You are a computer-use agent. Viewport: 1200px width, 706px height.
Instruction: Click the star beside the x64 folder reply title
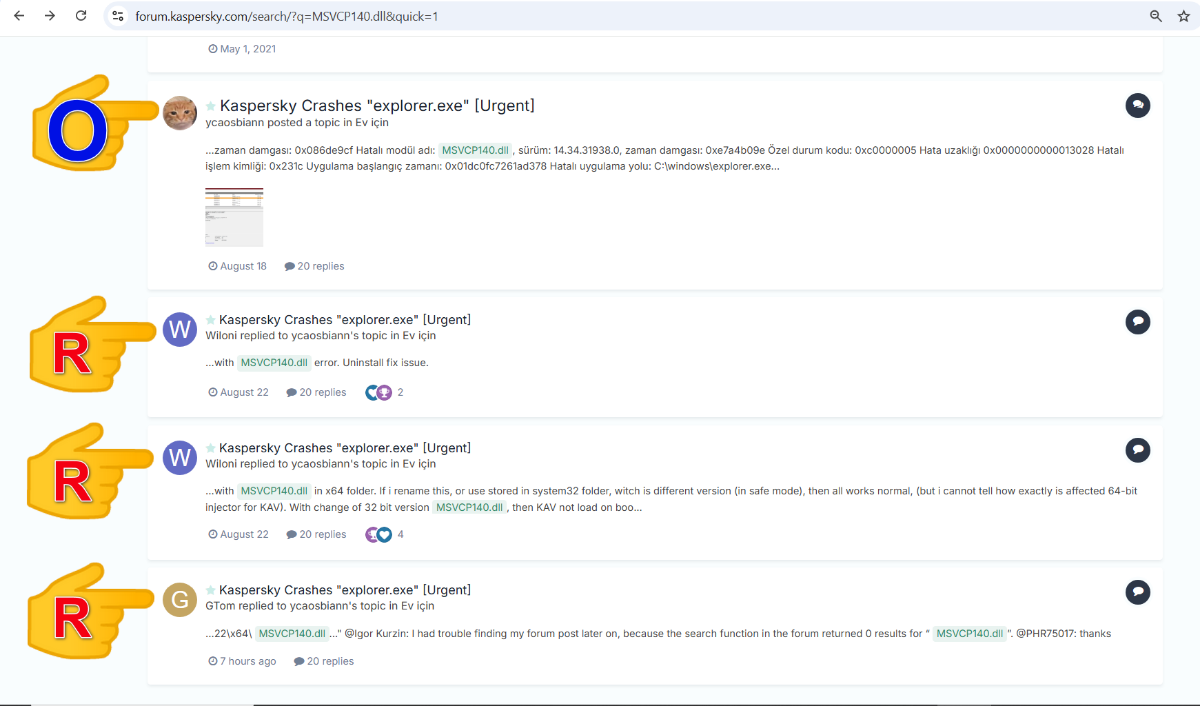tap(211, 448)
